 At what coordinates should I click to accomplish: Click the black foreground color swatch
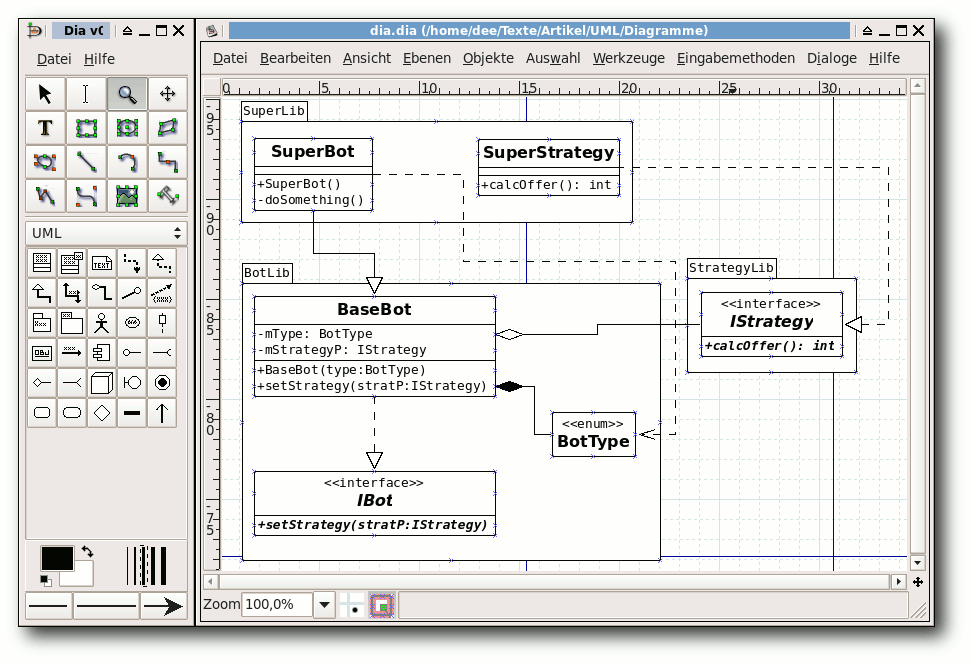click(x=56, y=559)
